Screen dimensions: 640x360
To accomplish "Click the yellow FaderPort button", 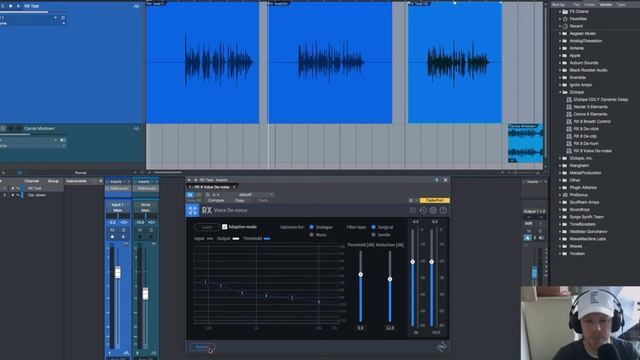I will click(x=434, y=200).
